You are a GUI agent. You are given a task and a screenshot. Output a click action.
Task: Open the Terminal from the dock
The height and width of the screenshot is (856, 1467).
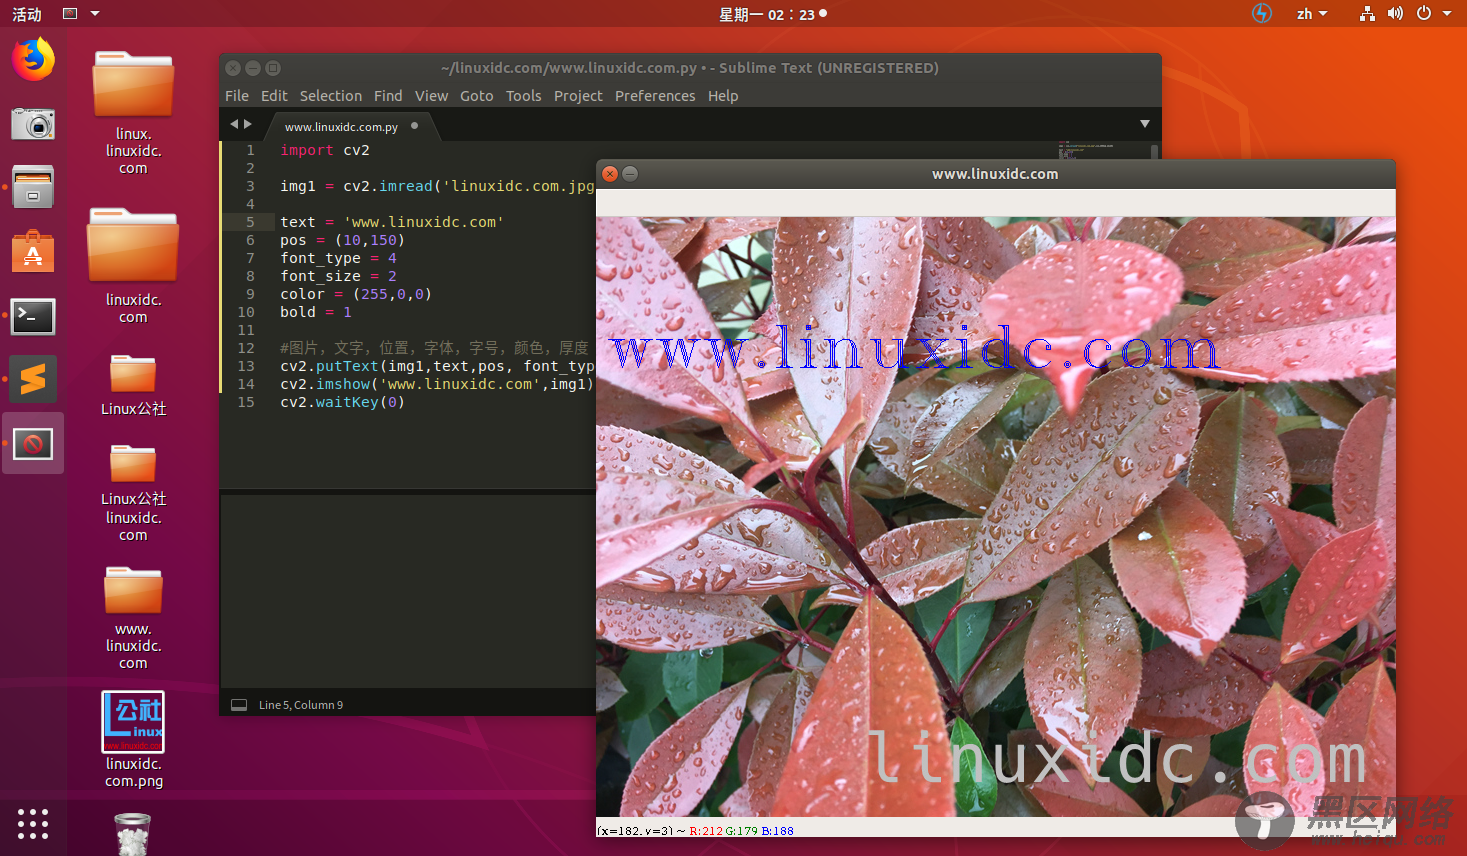point(33,316)
